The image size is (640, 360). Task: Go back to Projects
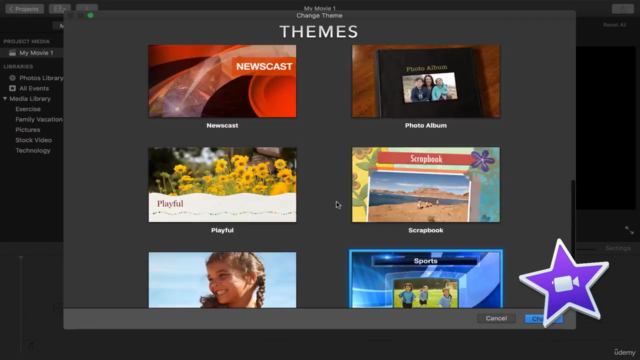click(x=24, y=9)
